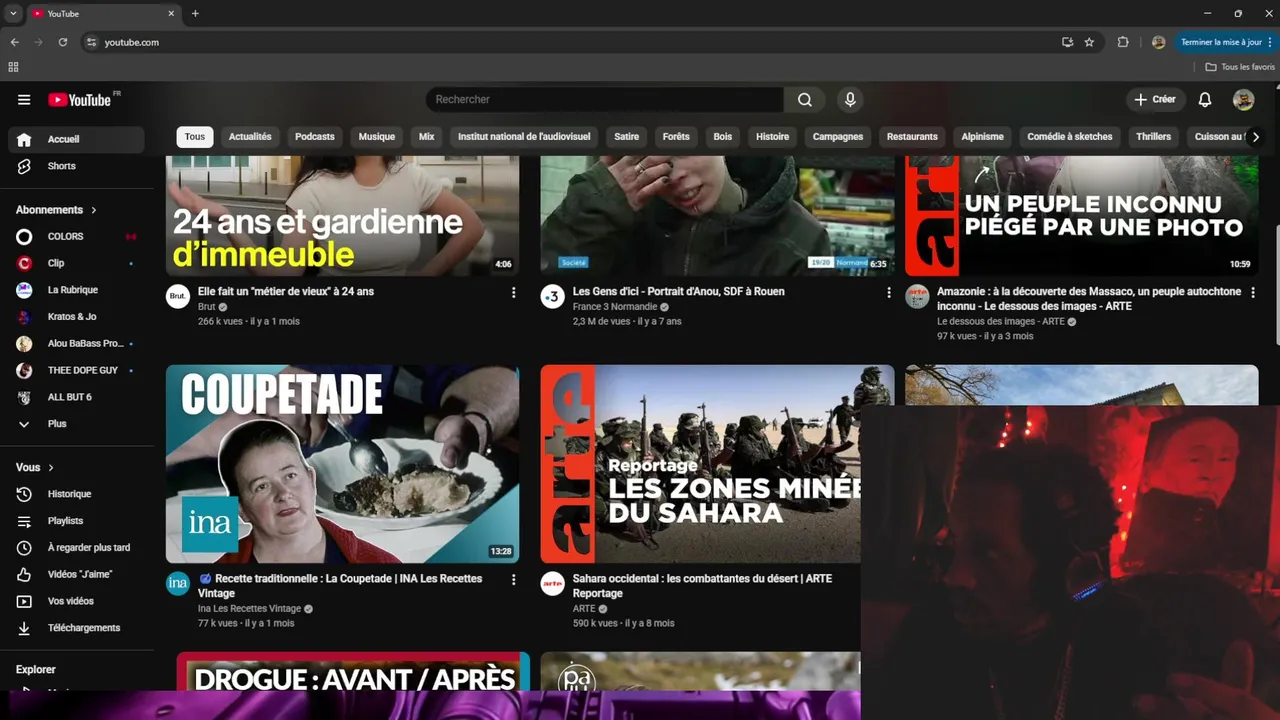Open La Rubrique subscription
Viewport: 1280px width, 720px height.
click(76, 290)
